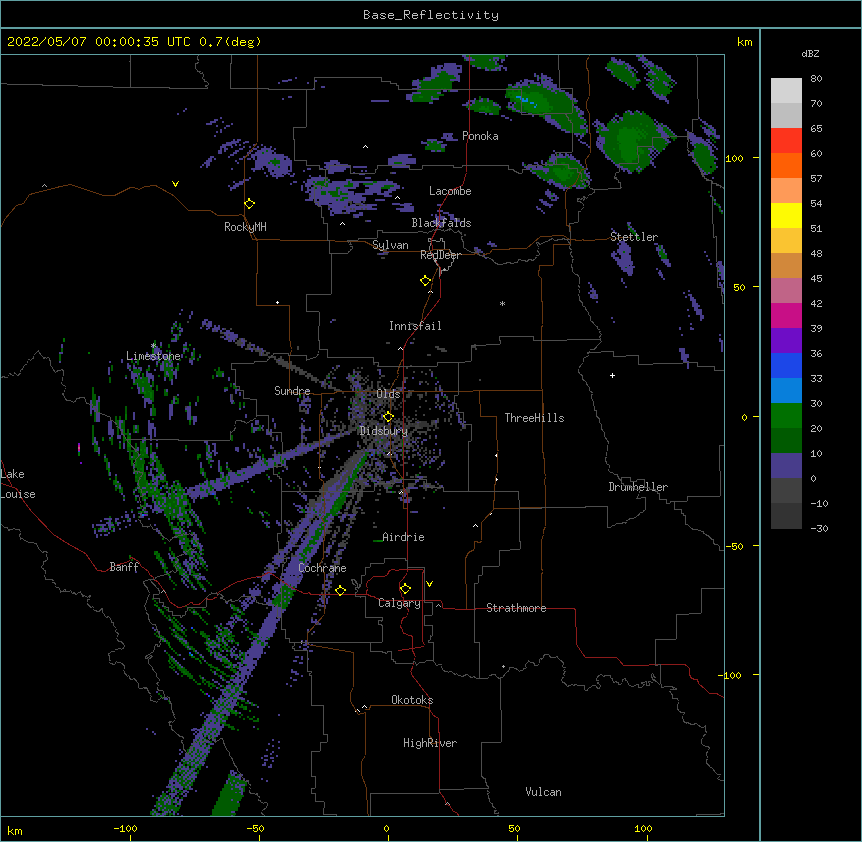
Task: Click the Okotoks label
Action: point(412,700)
